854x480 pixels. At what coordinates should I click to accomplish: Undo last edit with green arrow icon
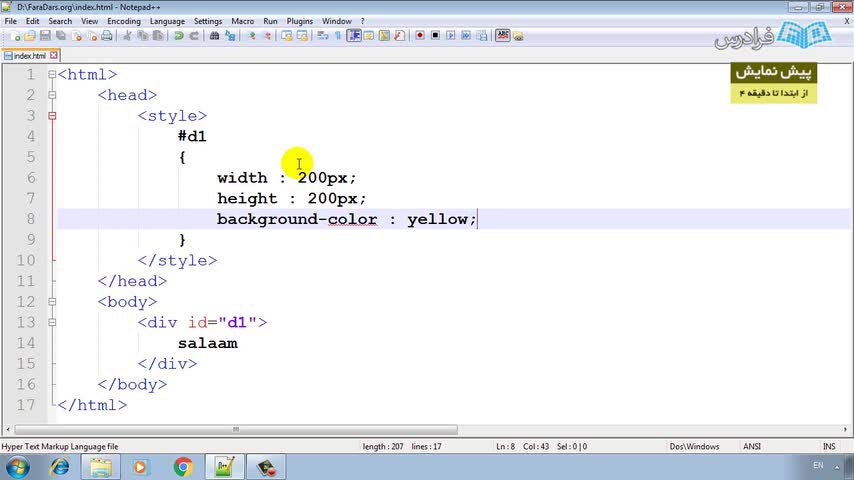[x=179, y=36]
